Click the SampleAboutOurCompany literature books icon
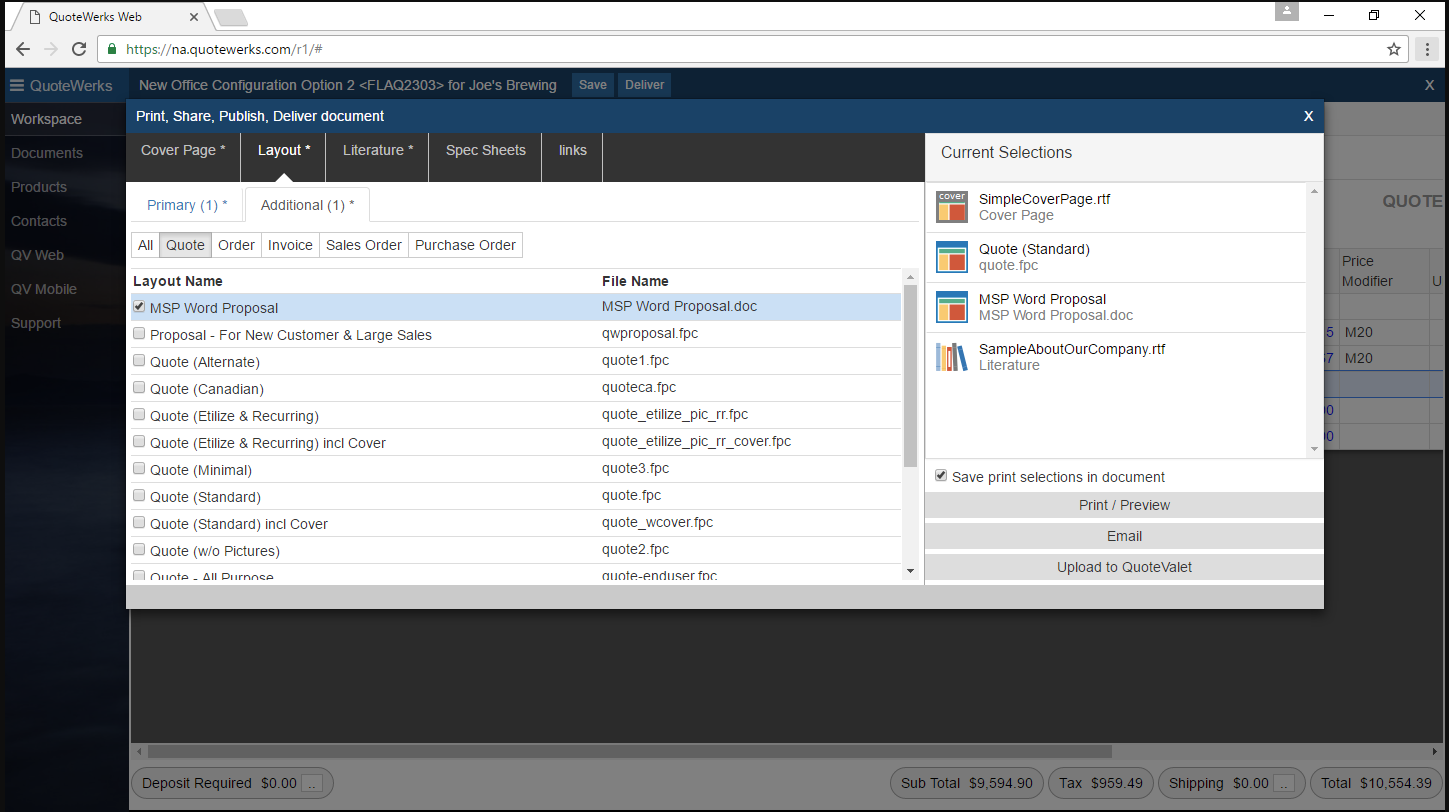1449x812 pixels. click(952, 357)
